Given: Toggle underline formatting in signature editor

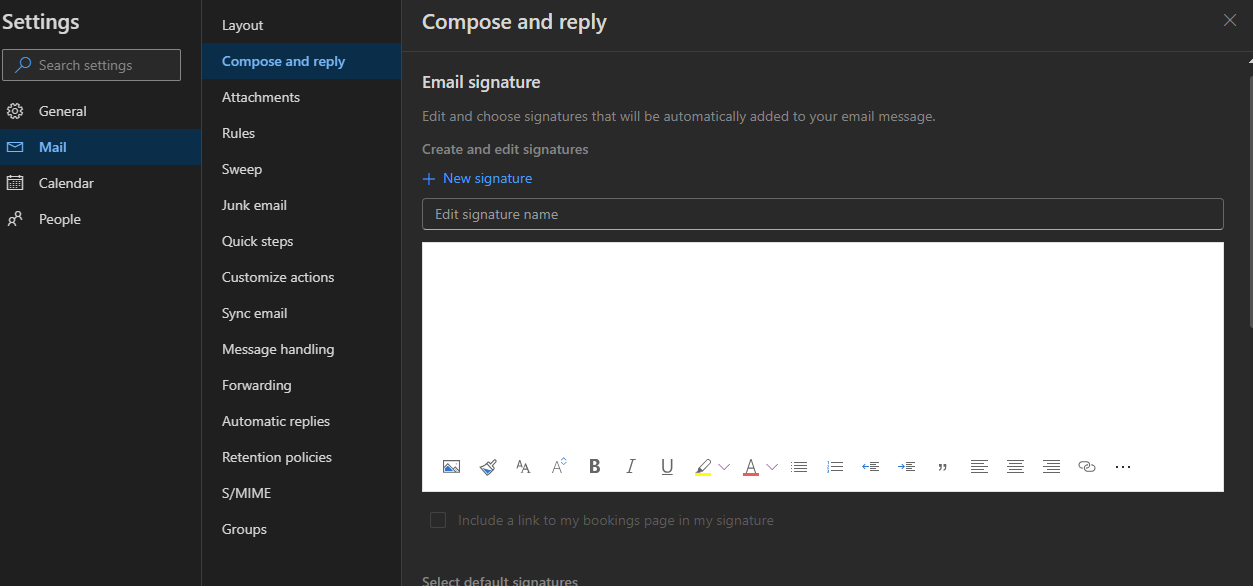Looking at the screenshot, I should (x=667, y=467).
